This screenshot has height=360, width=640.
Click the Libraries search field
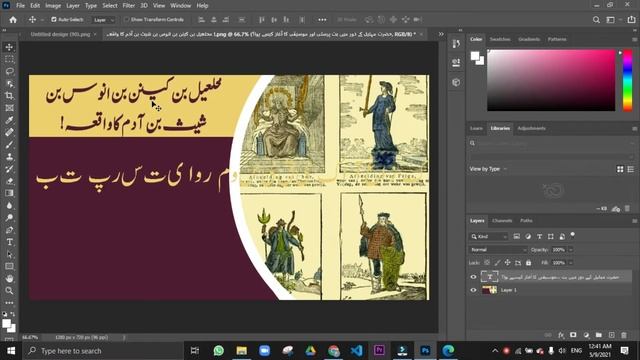551,143
